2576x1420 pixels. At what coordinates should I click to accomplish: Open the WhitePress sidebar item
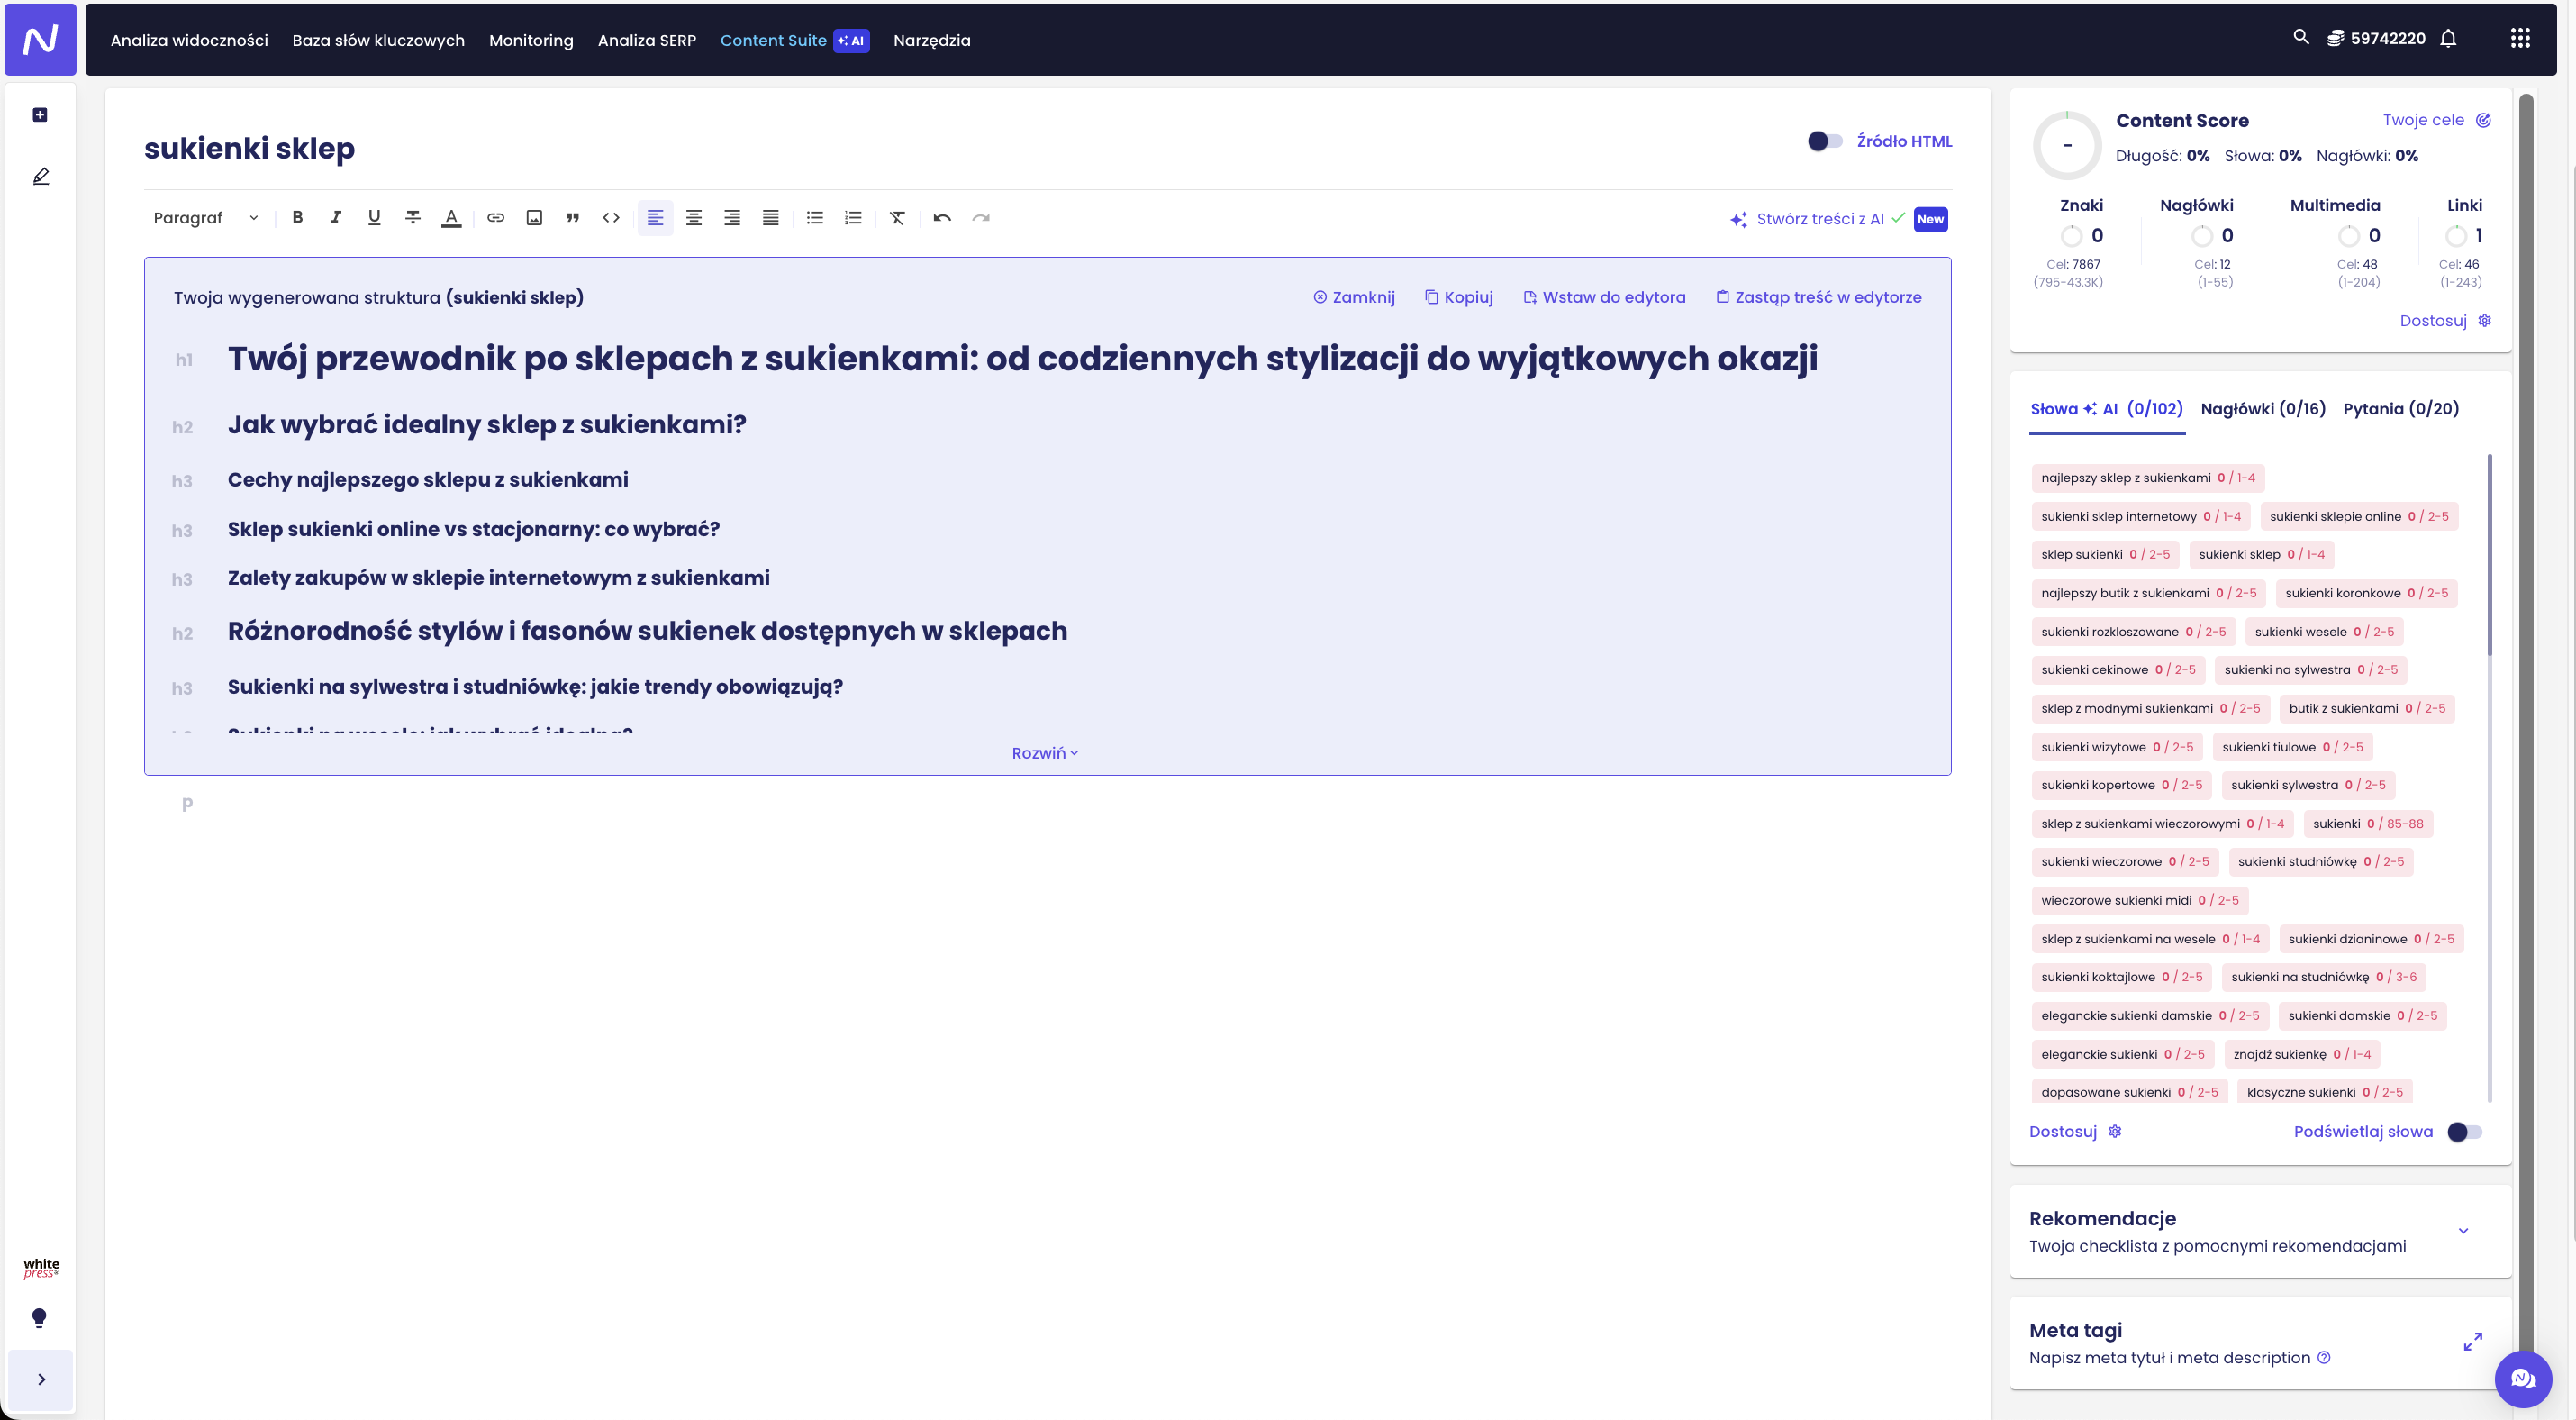(41, 1268)
